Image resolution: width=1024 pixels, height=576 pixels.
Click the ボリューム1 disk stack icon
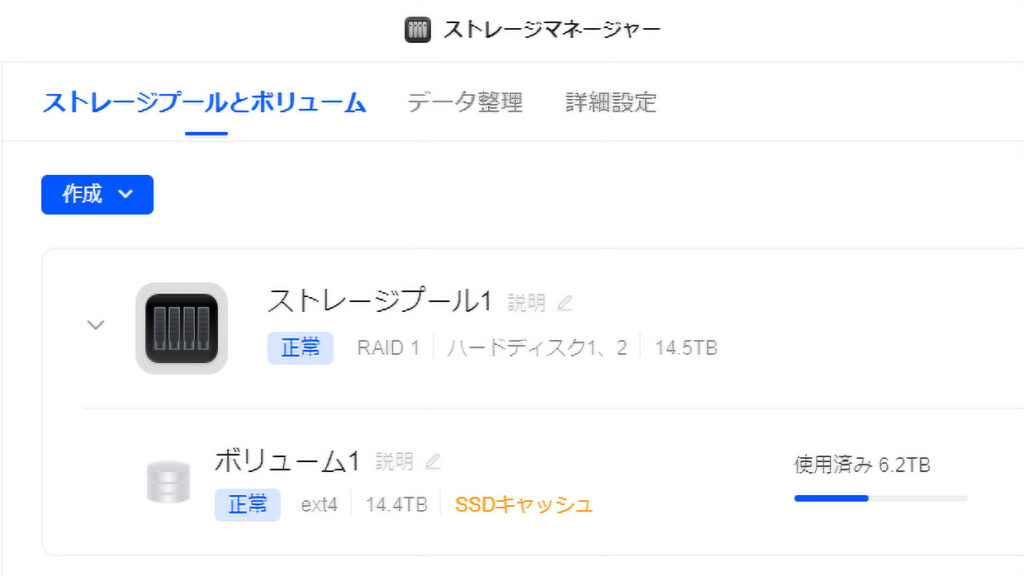tap(167, 482)
